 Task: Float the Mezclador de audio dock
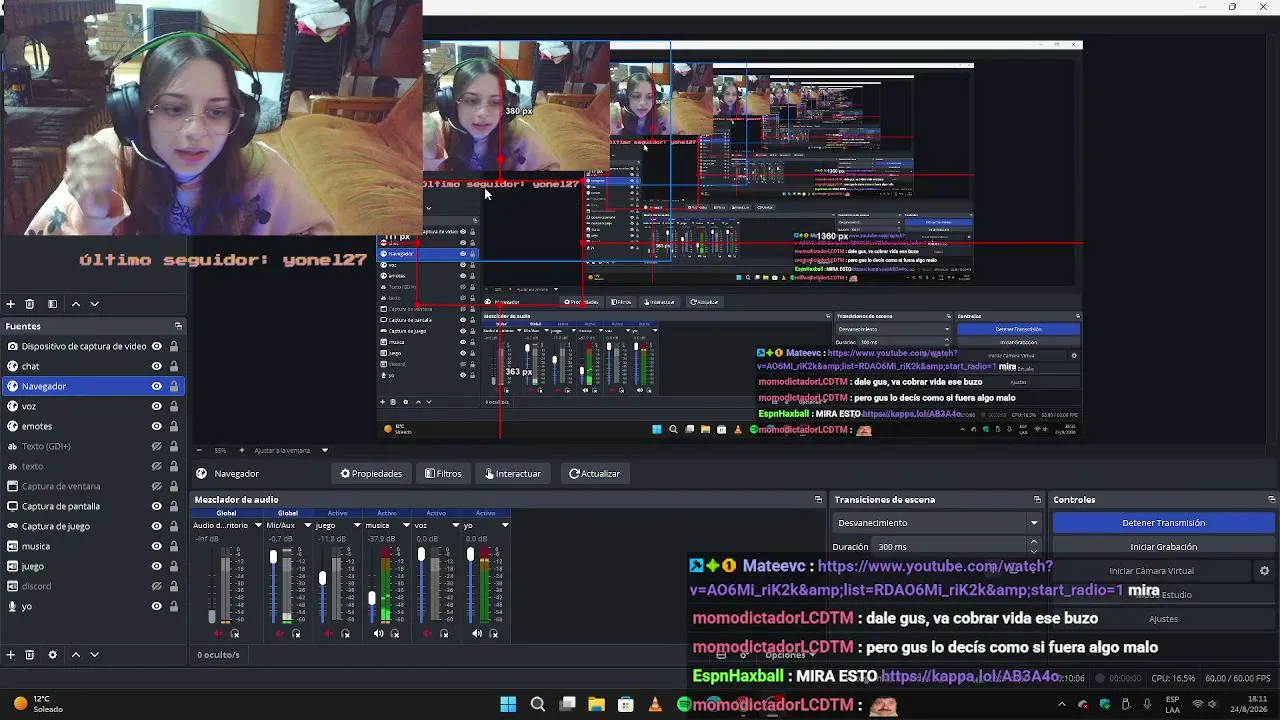(818, 500)
